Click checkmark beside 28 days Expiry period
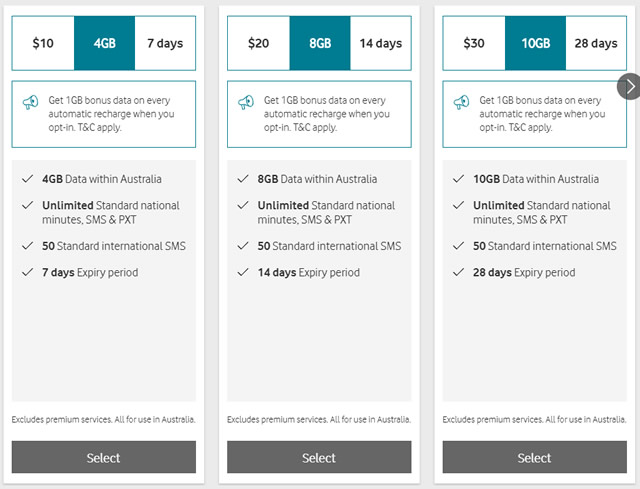640x489 pixels. point(459,272)
